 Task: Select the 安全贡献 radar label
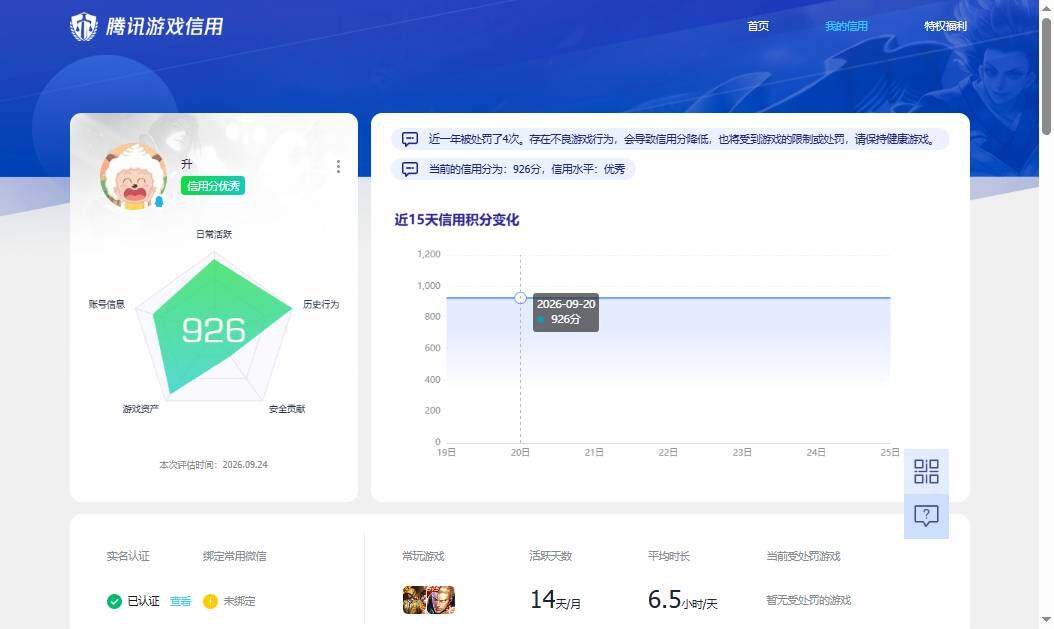pyautogui.click(x=287, y=409)
